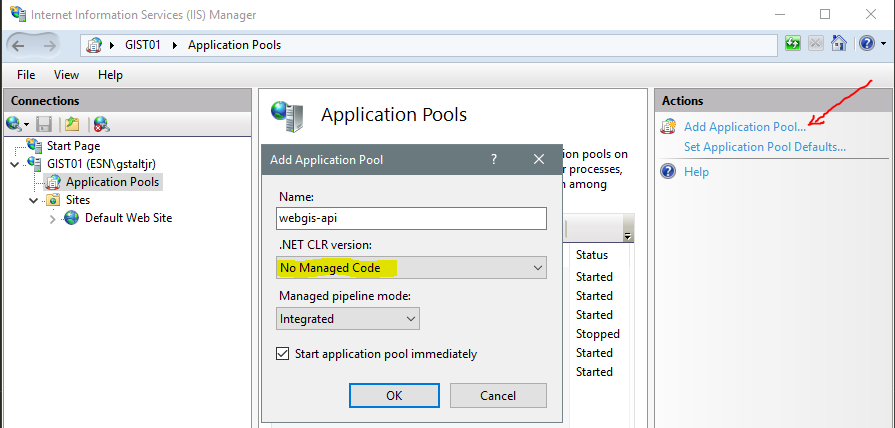Open the Help menu in menu bar
The image size is (895, 428).
(110, 75)
